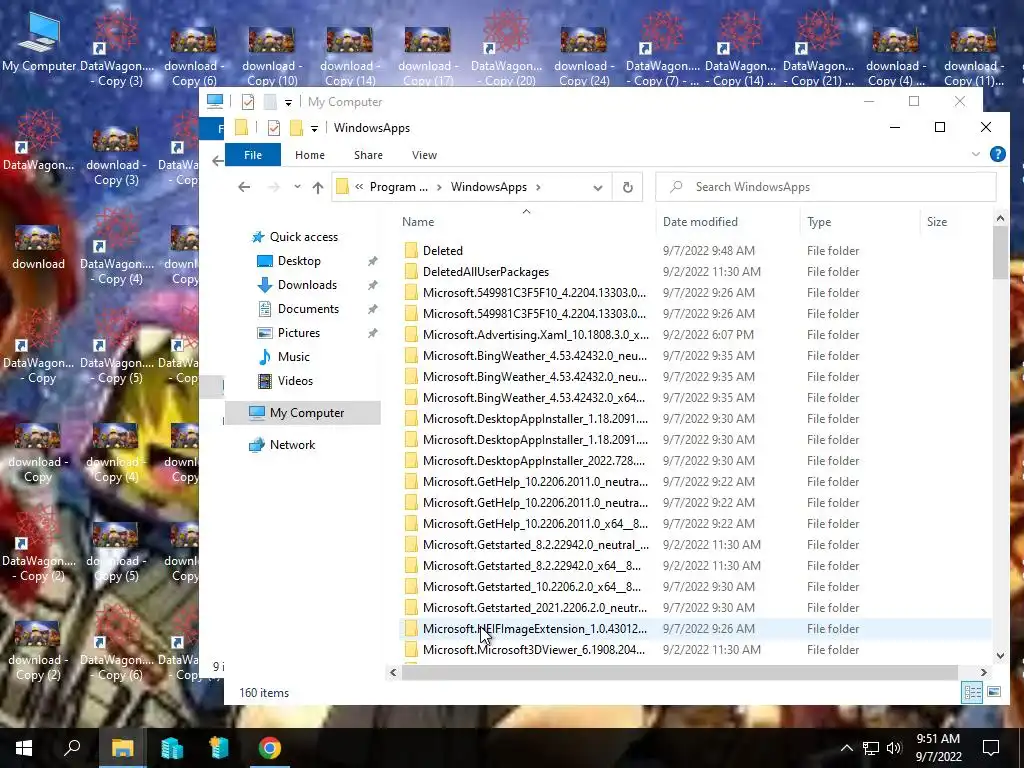
Task: Sort by Date modified column header
Action: [728, 222]
